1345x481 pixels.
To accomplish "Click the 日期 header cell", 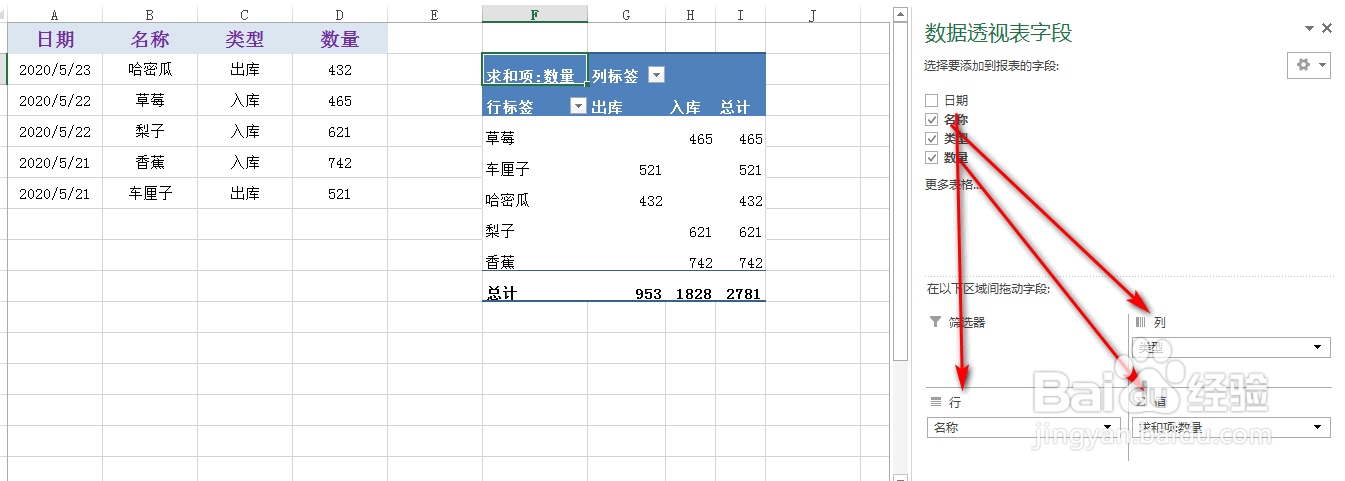I will tap(54, 39).
